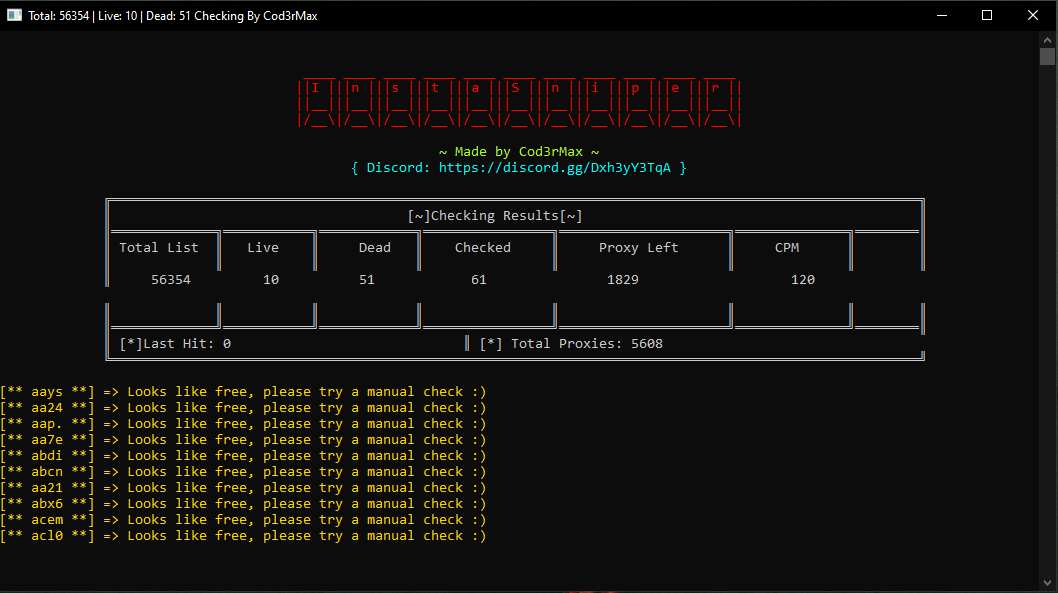Click the 'abcn' result line

[x=243, y=472]
